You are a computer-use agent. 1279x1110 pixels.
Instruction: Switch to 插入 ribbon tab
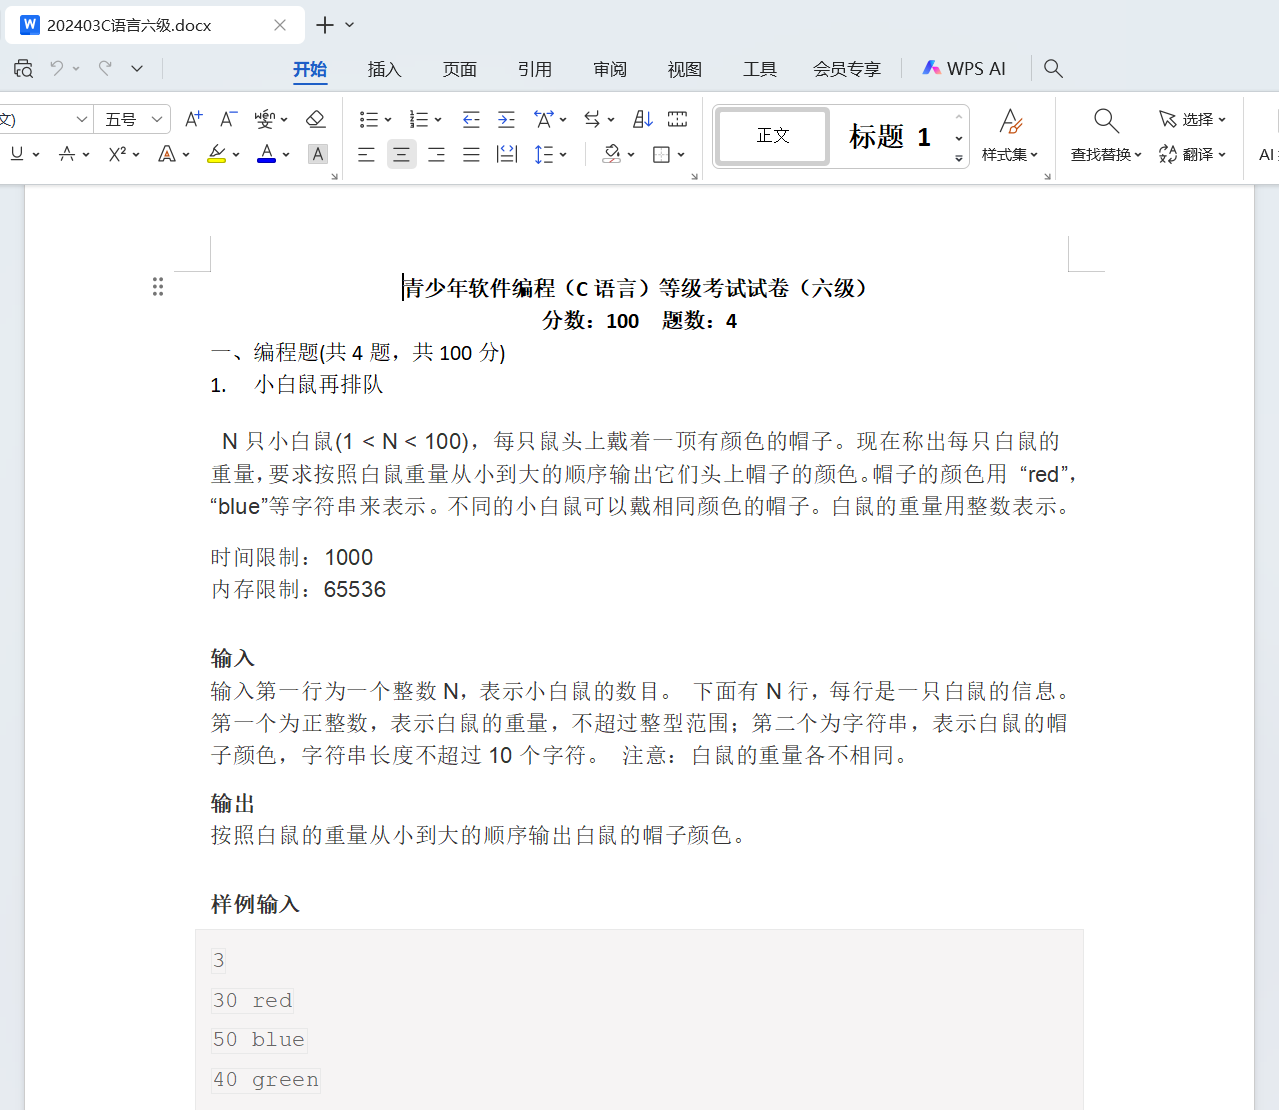[385, 69]
